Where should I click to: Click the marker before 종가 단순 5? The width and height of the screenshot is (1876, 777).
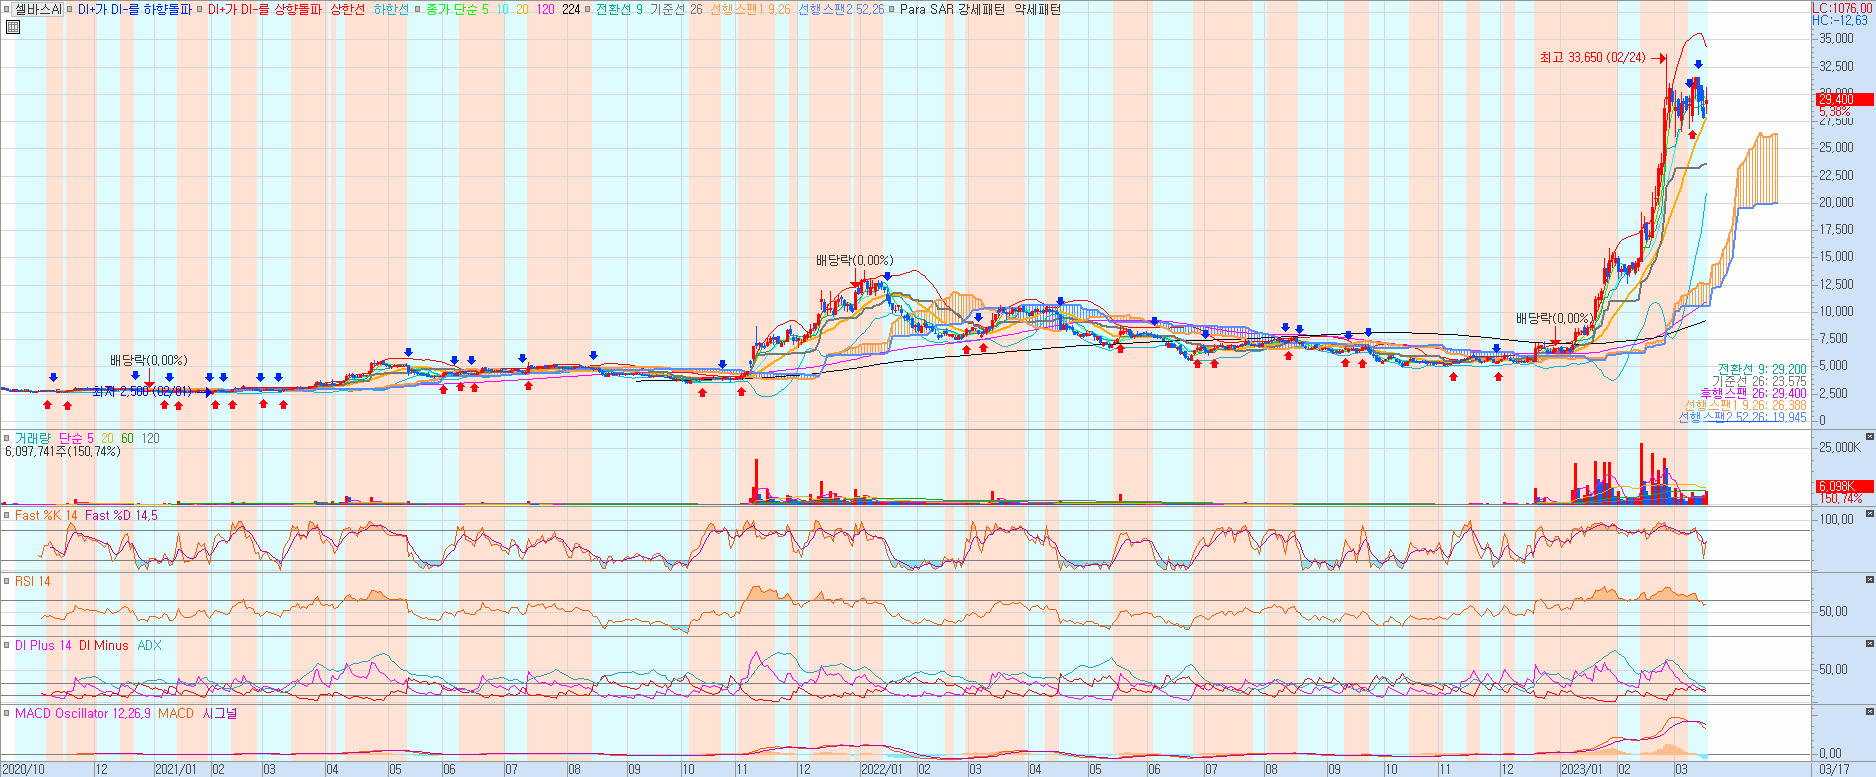click(418, 9)
